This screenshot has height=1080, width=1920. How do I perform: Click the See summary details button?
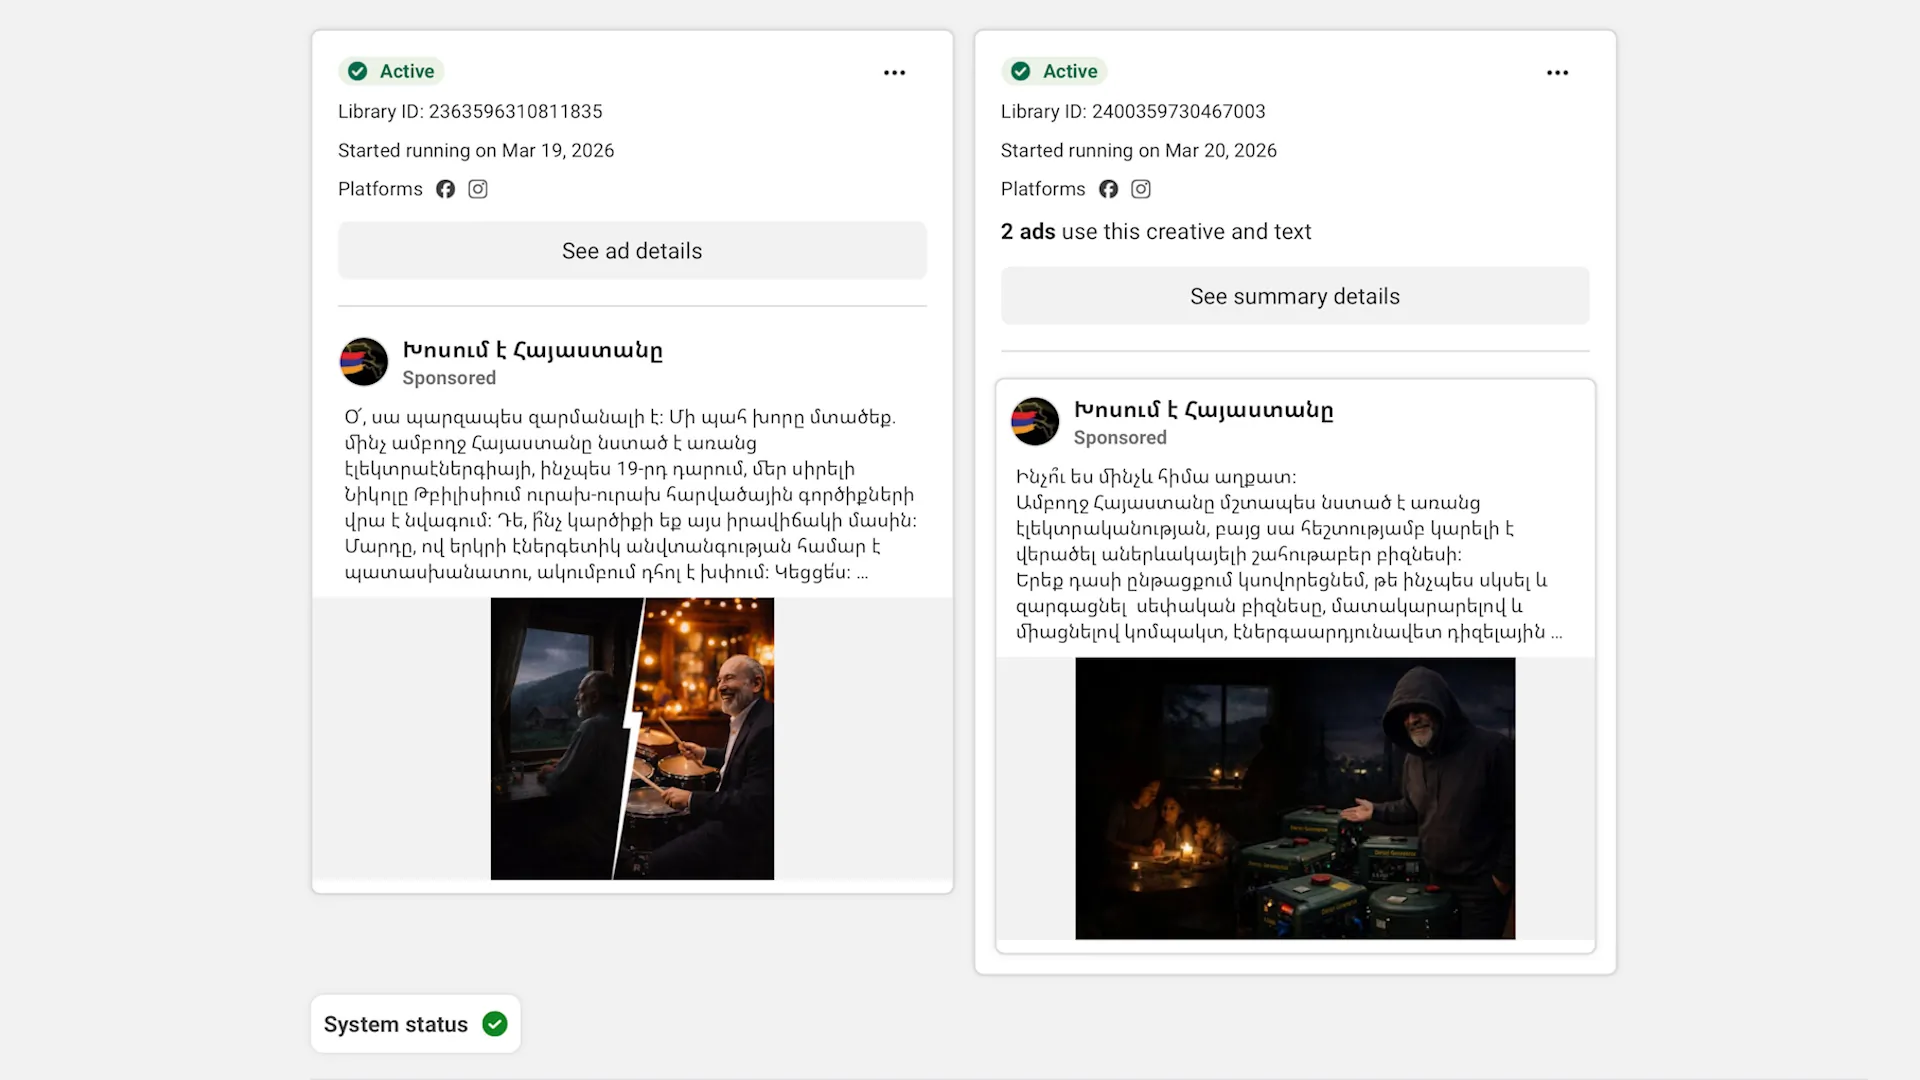coord(1295,296)
